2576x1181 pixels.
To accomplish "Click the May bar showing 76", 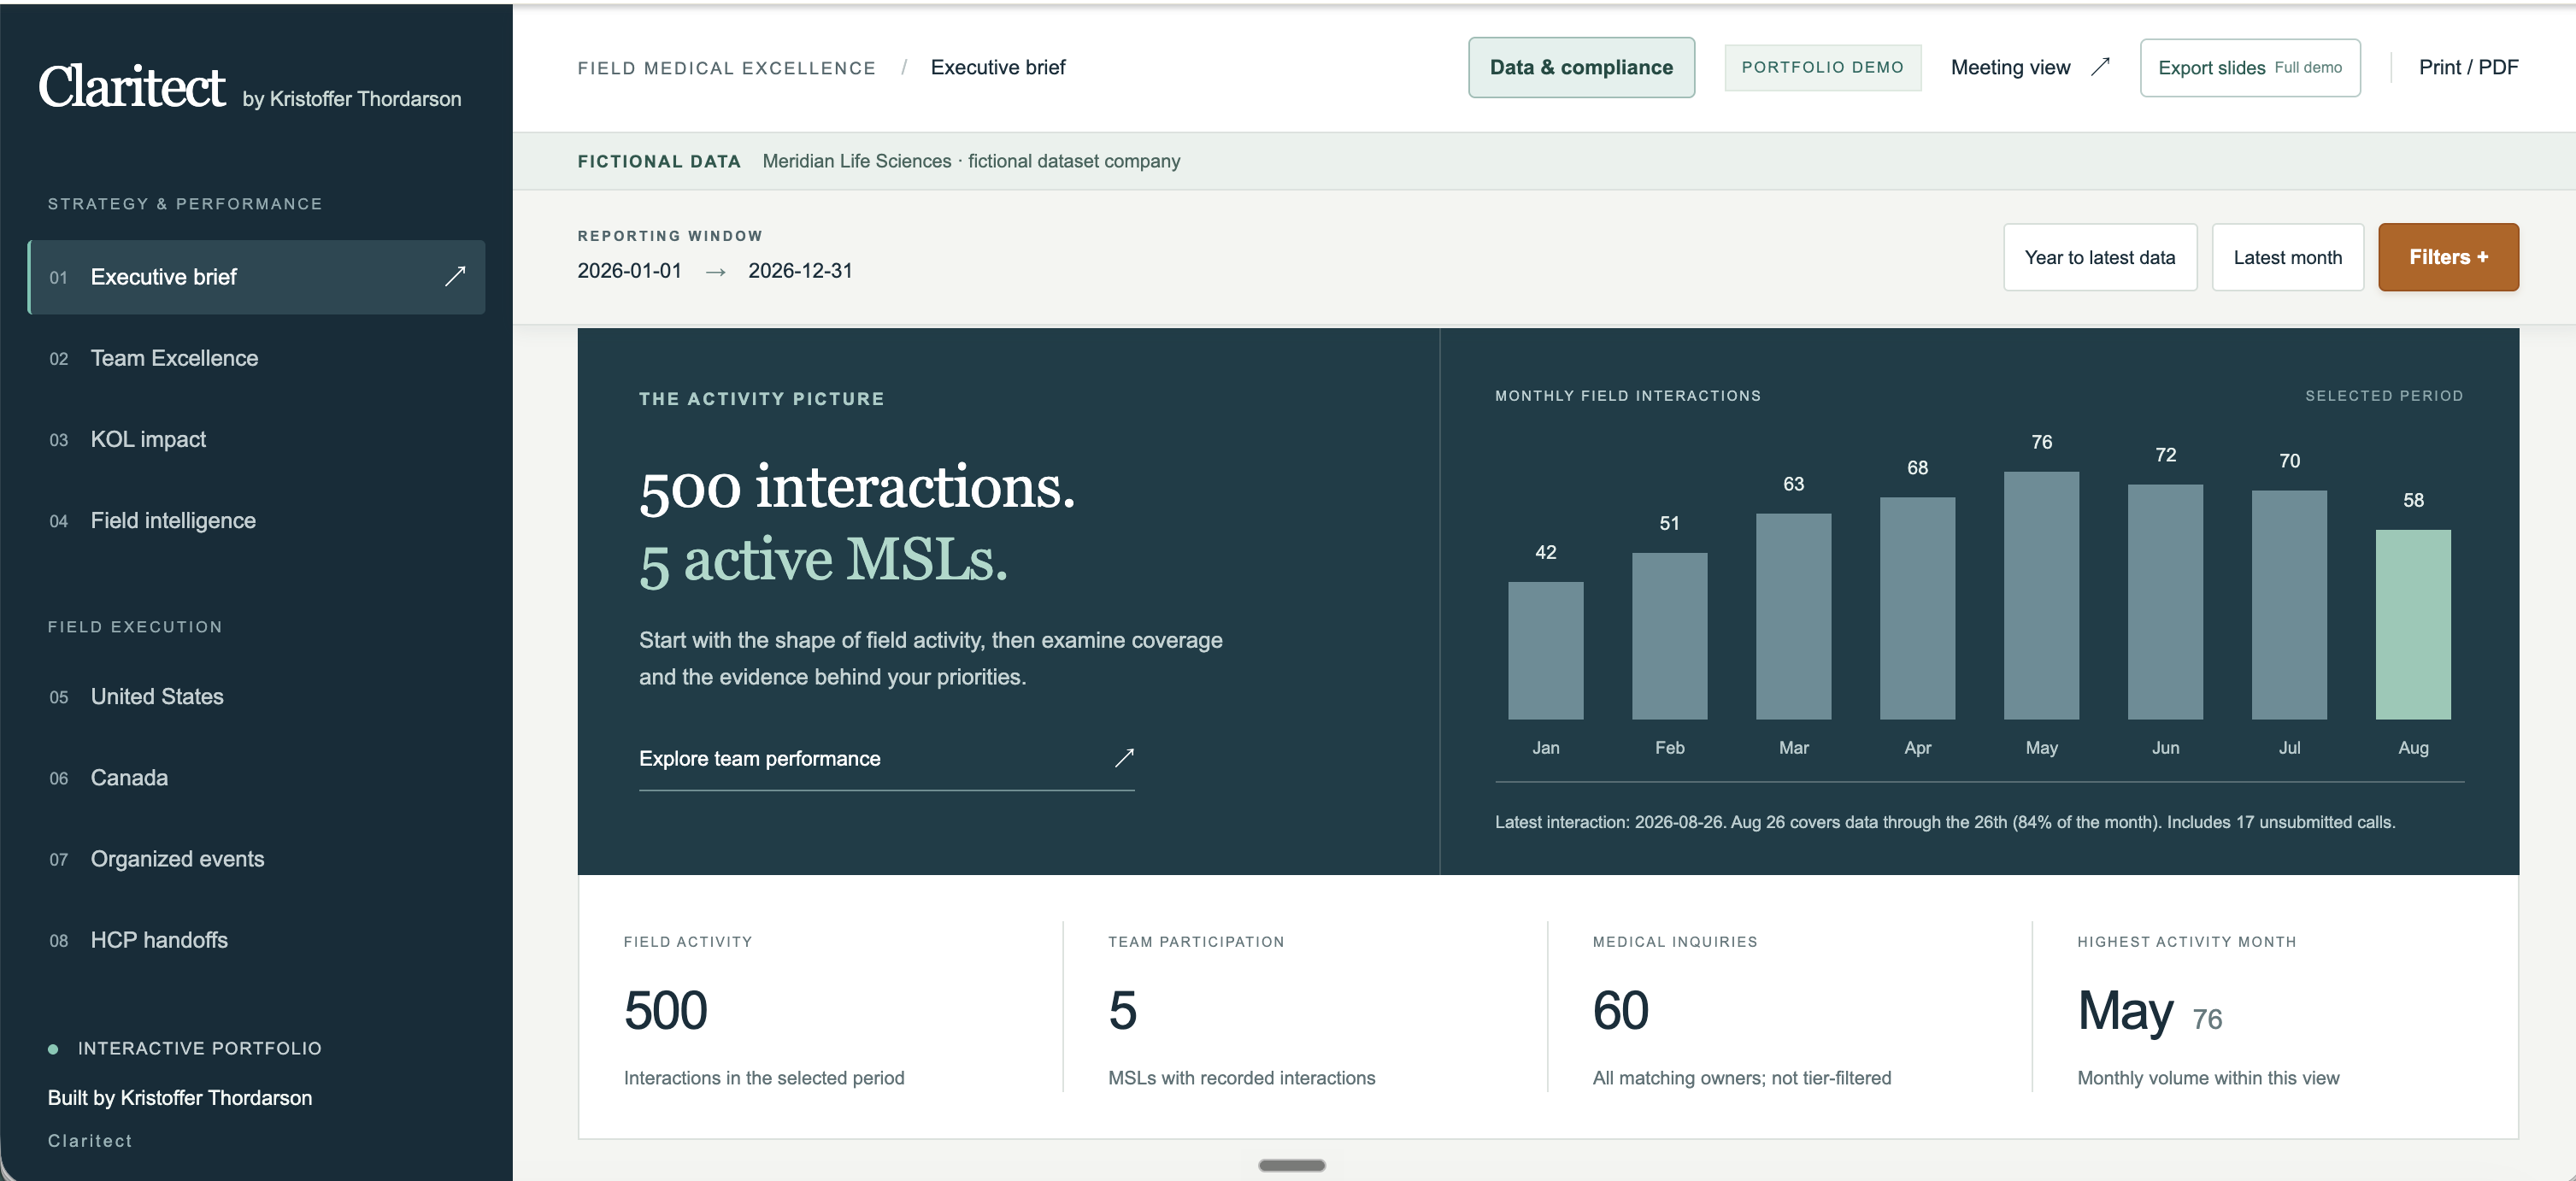I will (2041, 595).
